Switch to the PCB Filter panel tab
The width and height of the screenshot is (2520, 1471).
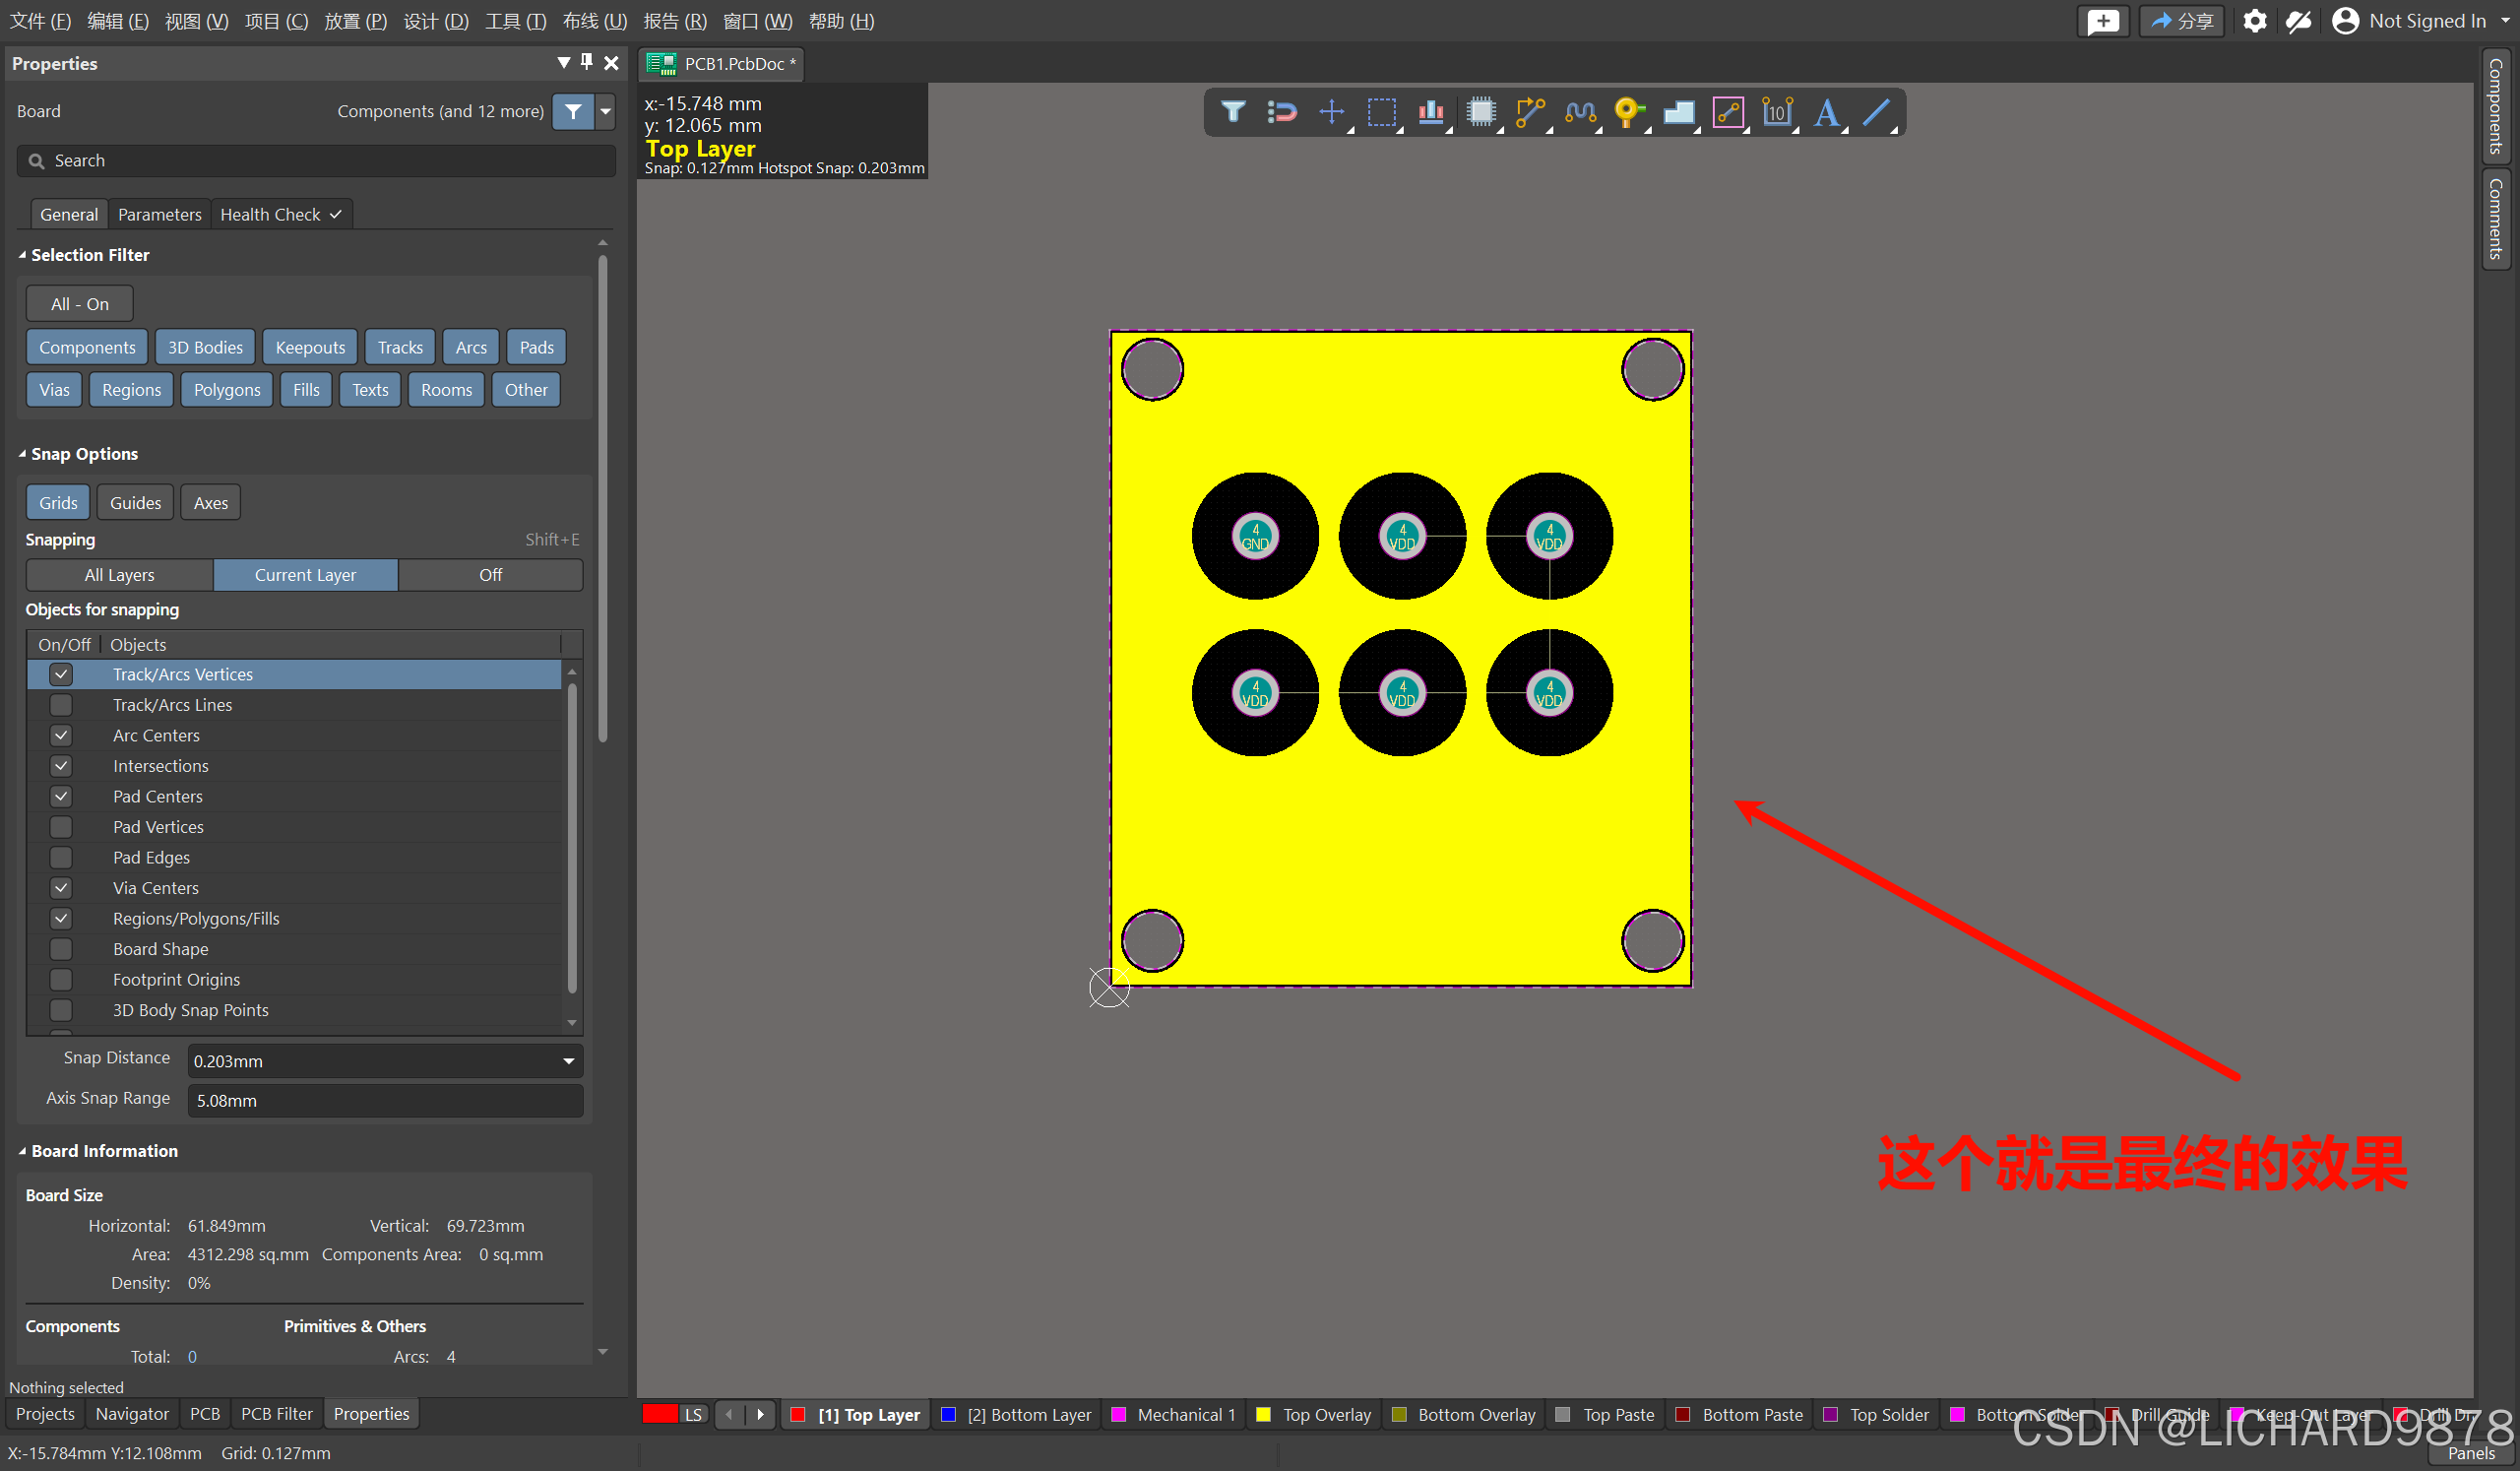tap(276, 1414)
